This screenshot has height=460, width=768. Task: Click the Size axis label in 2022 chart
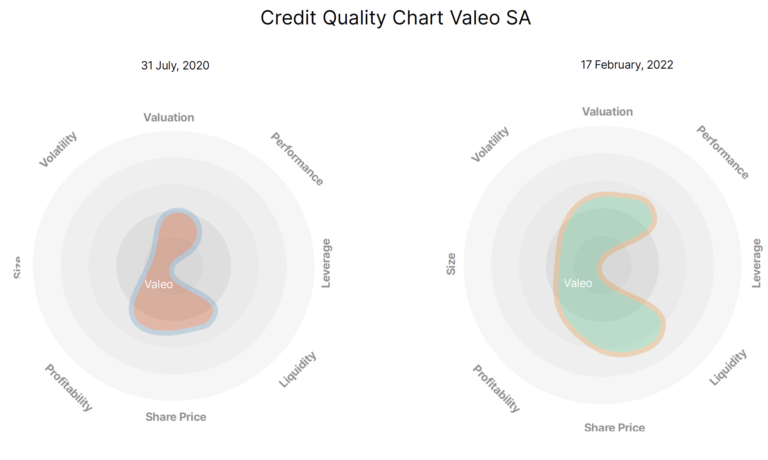451,263
